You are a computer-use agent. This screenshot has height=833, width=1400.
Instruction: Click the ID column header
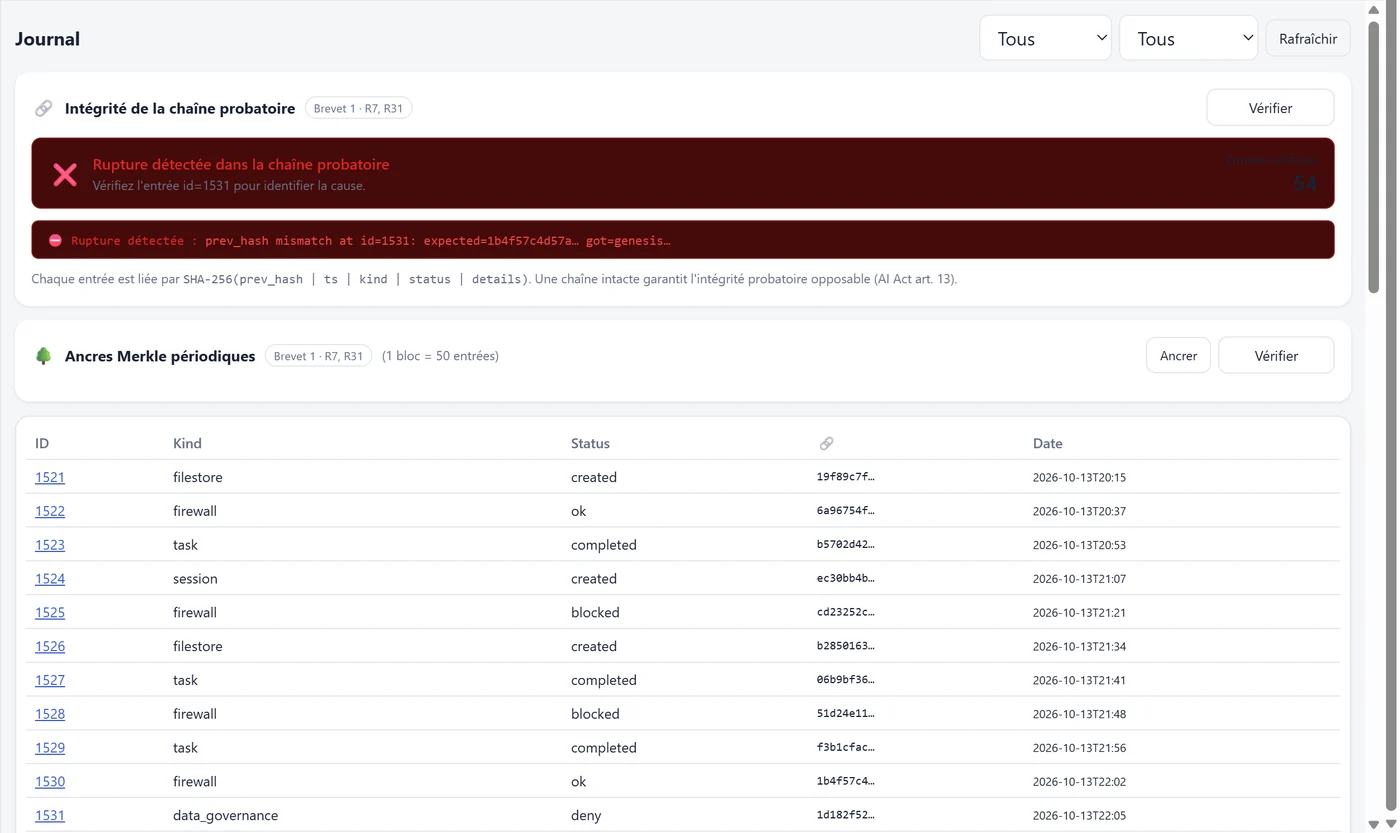tap(42, 443)
